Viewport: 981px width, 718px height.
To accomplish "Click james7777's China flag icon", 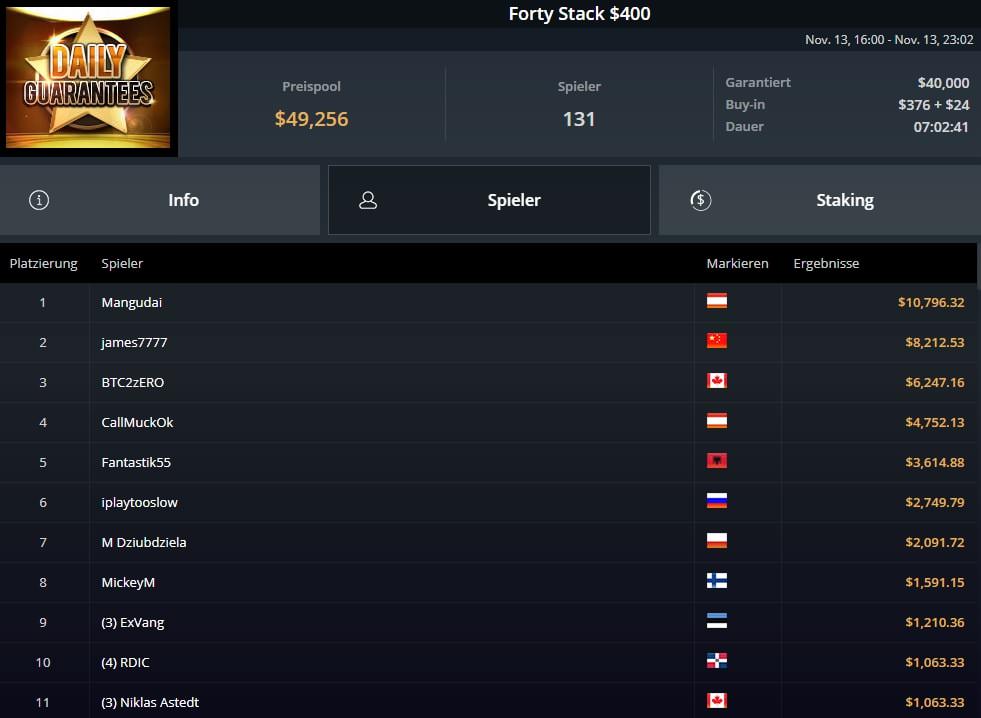I will tap(717, 341).
